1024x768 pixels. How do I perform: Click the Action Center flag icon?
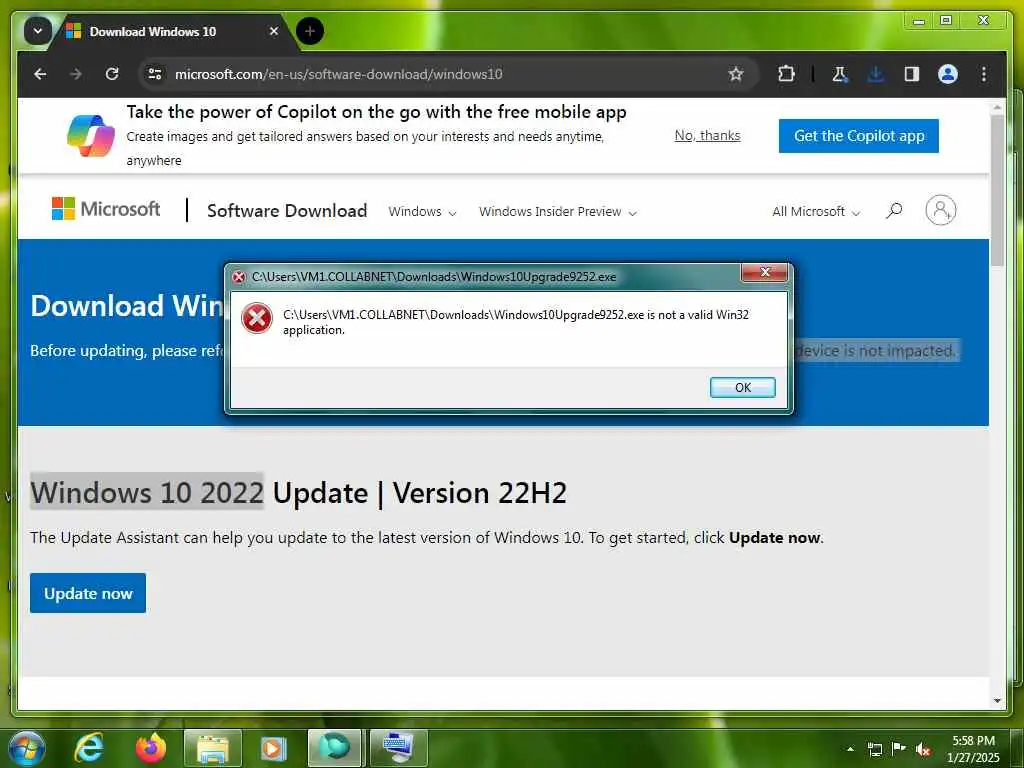[x=899, y=748]
